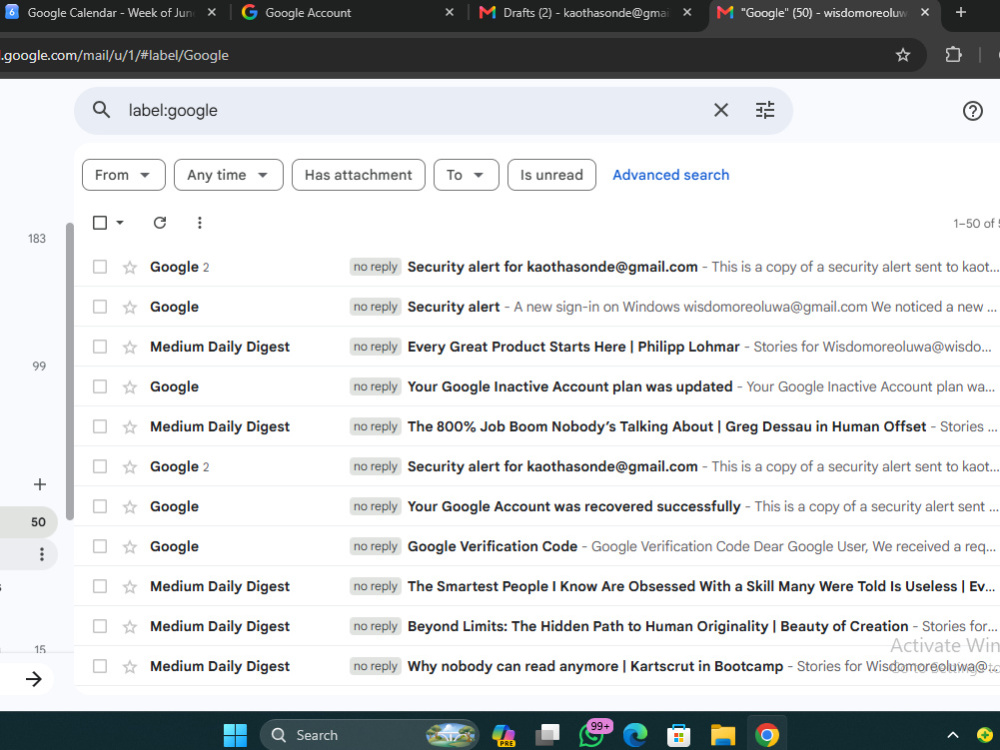1000x750 pixels.
Task: Star the 800% Job Boom email
Action: point(130,427)
